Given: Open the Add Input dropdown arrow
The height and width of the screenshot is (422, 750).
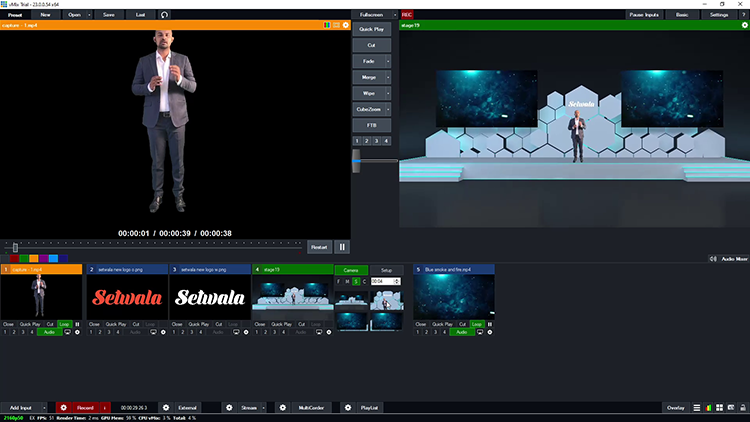Looking at the screenshot, I should (x=44, y=408).
